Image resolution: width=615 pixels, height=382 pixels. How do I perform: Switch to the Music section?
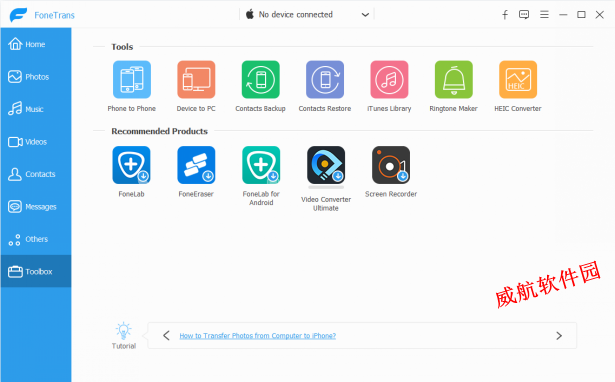point(36,109)
